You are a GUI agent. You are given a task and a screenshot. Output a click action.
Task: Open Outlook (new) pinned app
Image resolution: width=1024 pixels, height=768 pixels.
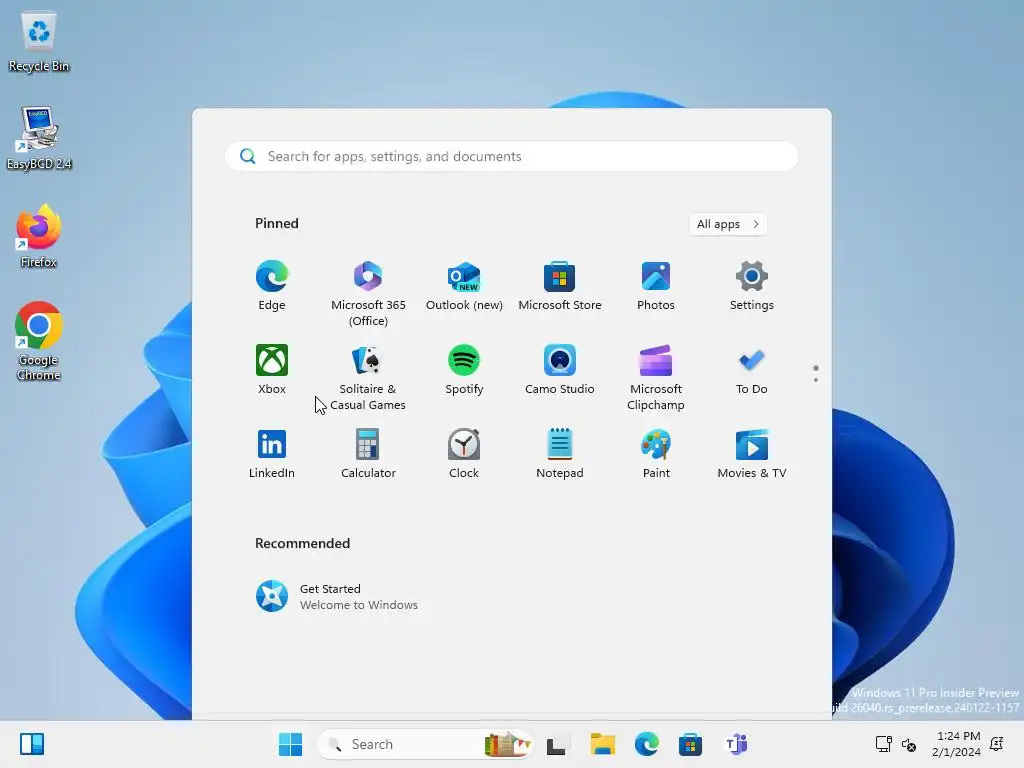click(464, 286)
